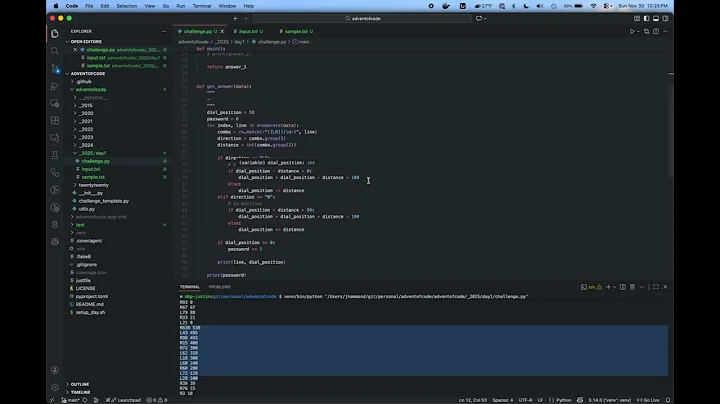This screenshot has width=720, height=404.
Task: Click the Explorer more actions ellipsis
Action: 164,31
